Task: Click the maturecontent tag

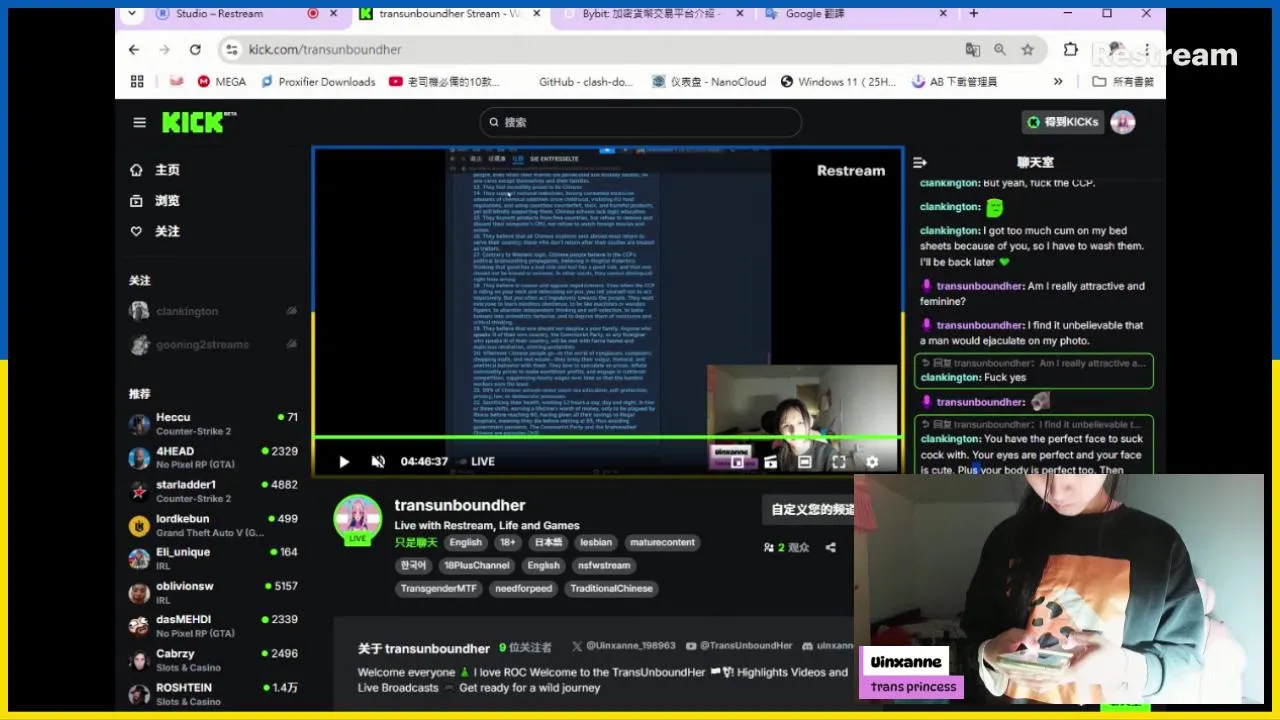Action: pyautogui.click(x=662, y=542)
